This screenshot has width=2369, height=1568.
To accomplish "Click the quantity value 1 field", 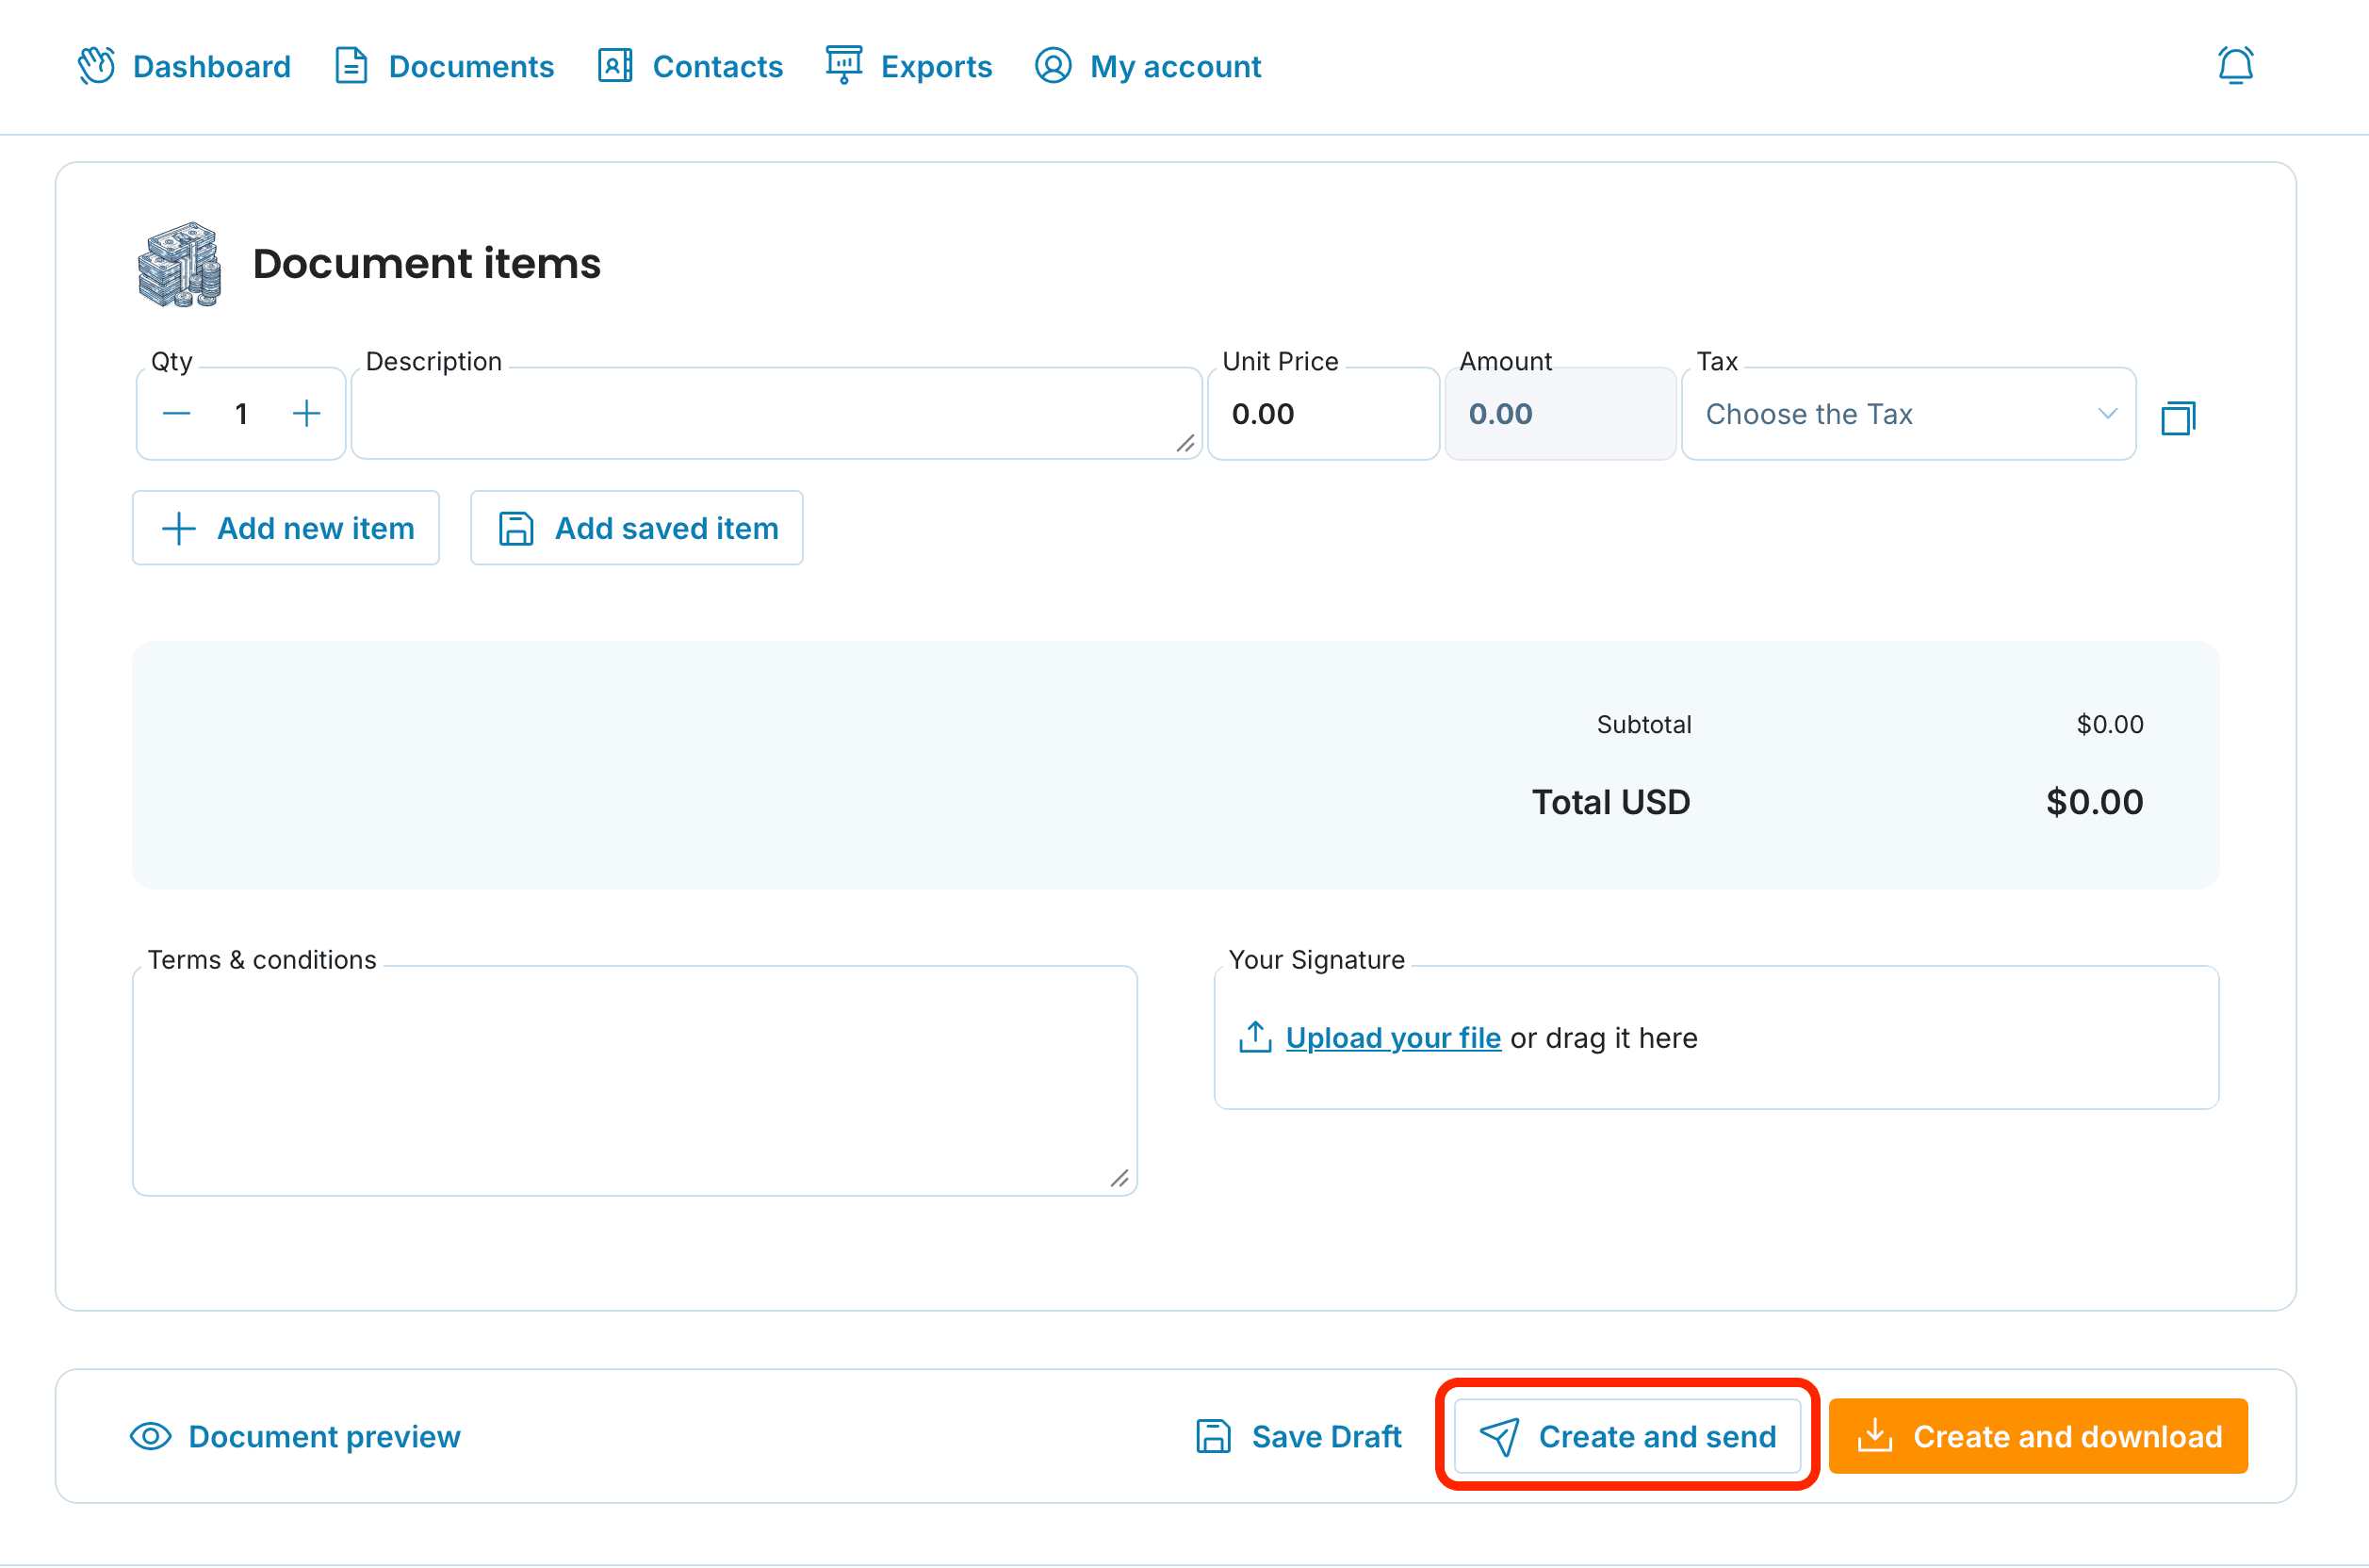I will 241,413.
